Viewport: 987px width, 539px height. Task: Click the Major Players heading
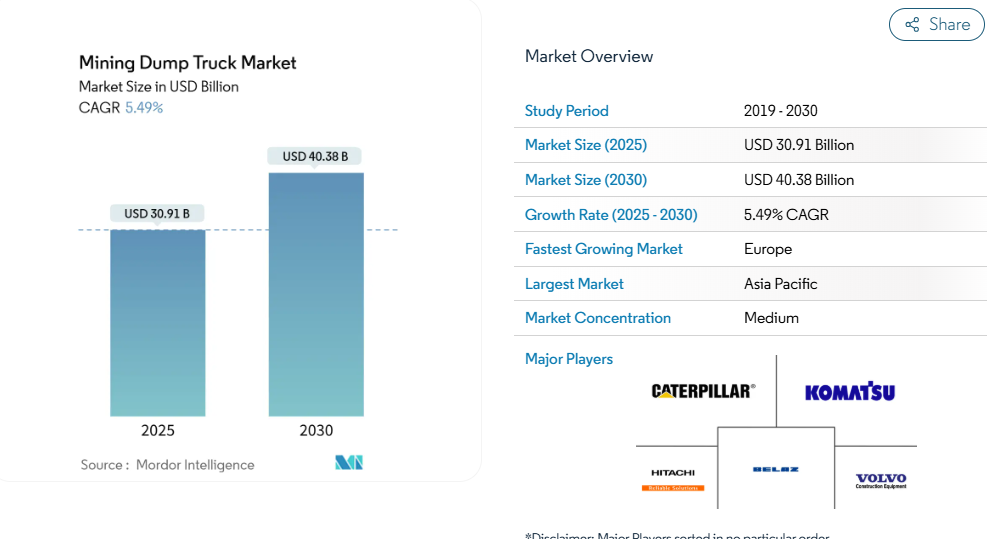(x=568, y=359)
